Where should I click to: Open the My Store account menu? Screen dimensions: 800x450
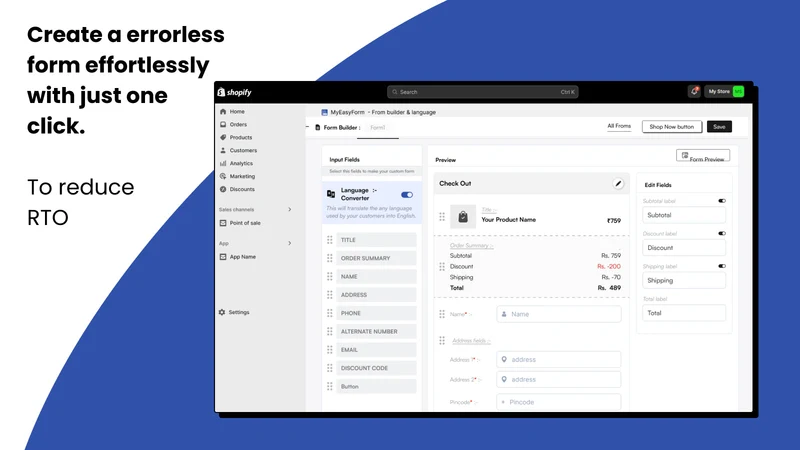tap(724, 91)
